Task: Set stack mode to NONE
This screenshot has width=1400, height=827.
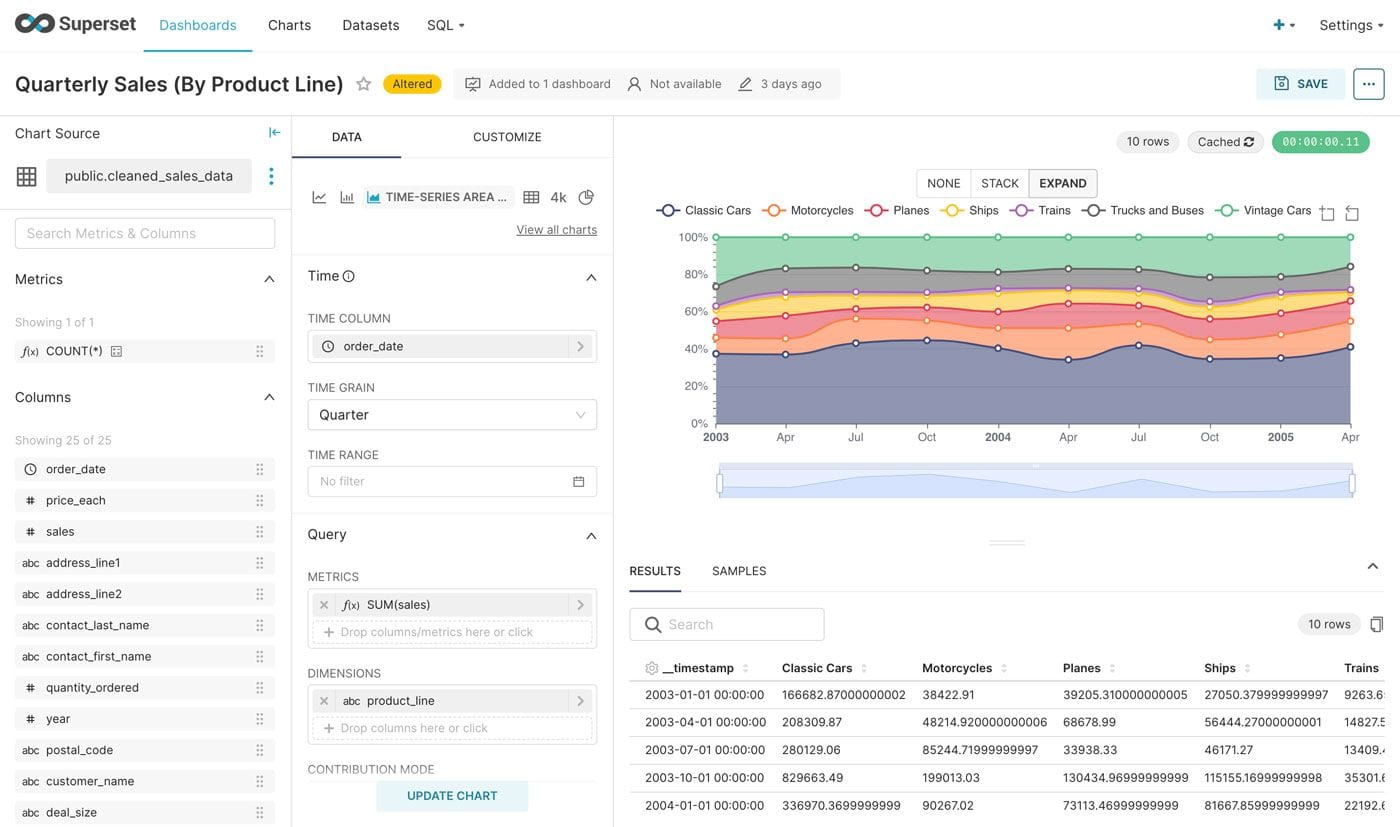Action: 943,183
